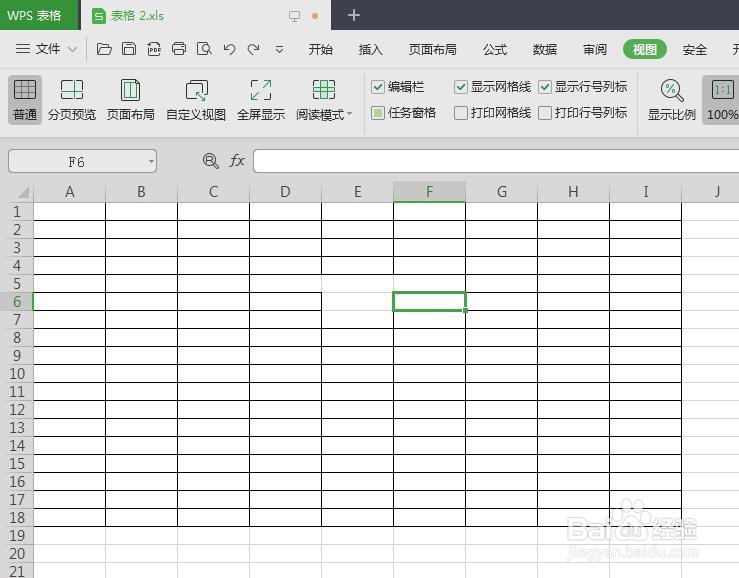This screenshot has width=739, height=578.
Task: Select column F header
Action: [x=429, y=192]
